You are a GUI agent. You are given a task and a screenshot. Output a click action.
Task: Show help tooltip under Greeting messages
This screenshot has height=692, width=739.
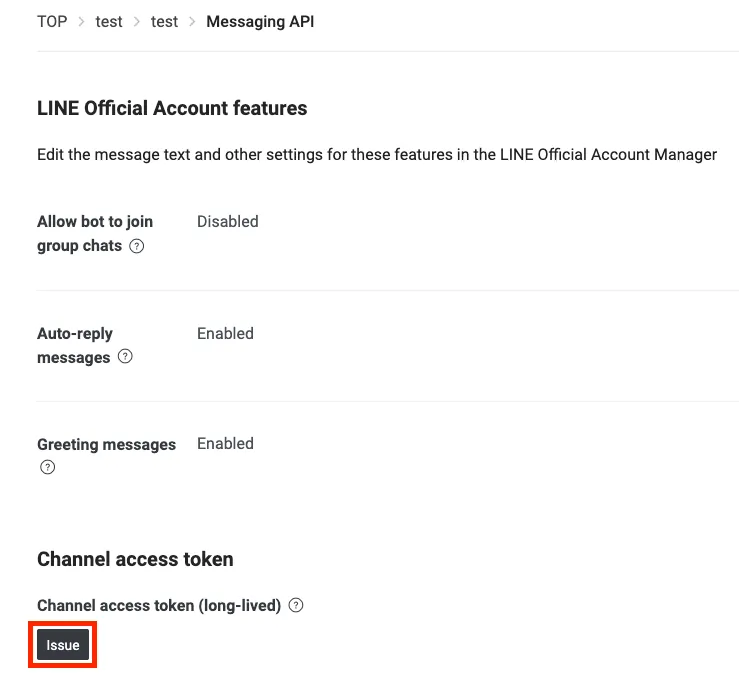(x=47, y=467)
